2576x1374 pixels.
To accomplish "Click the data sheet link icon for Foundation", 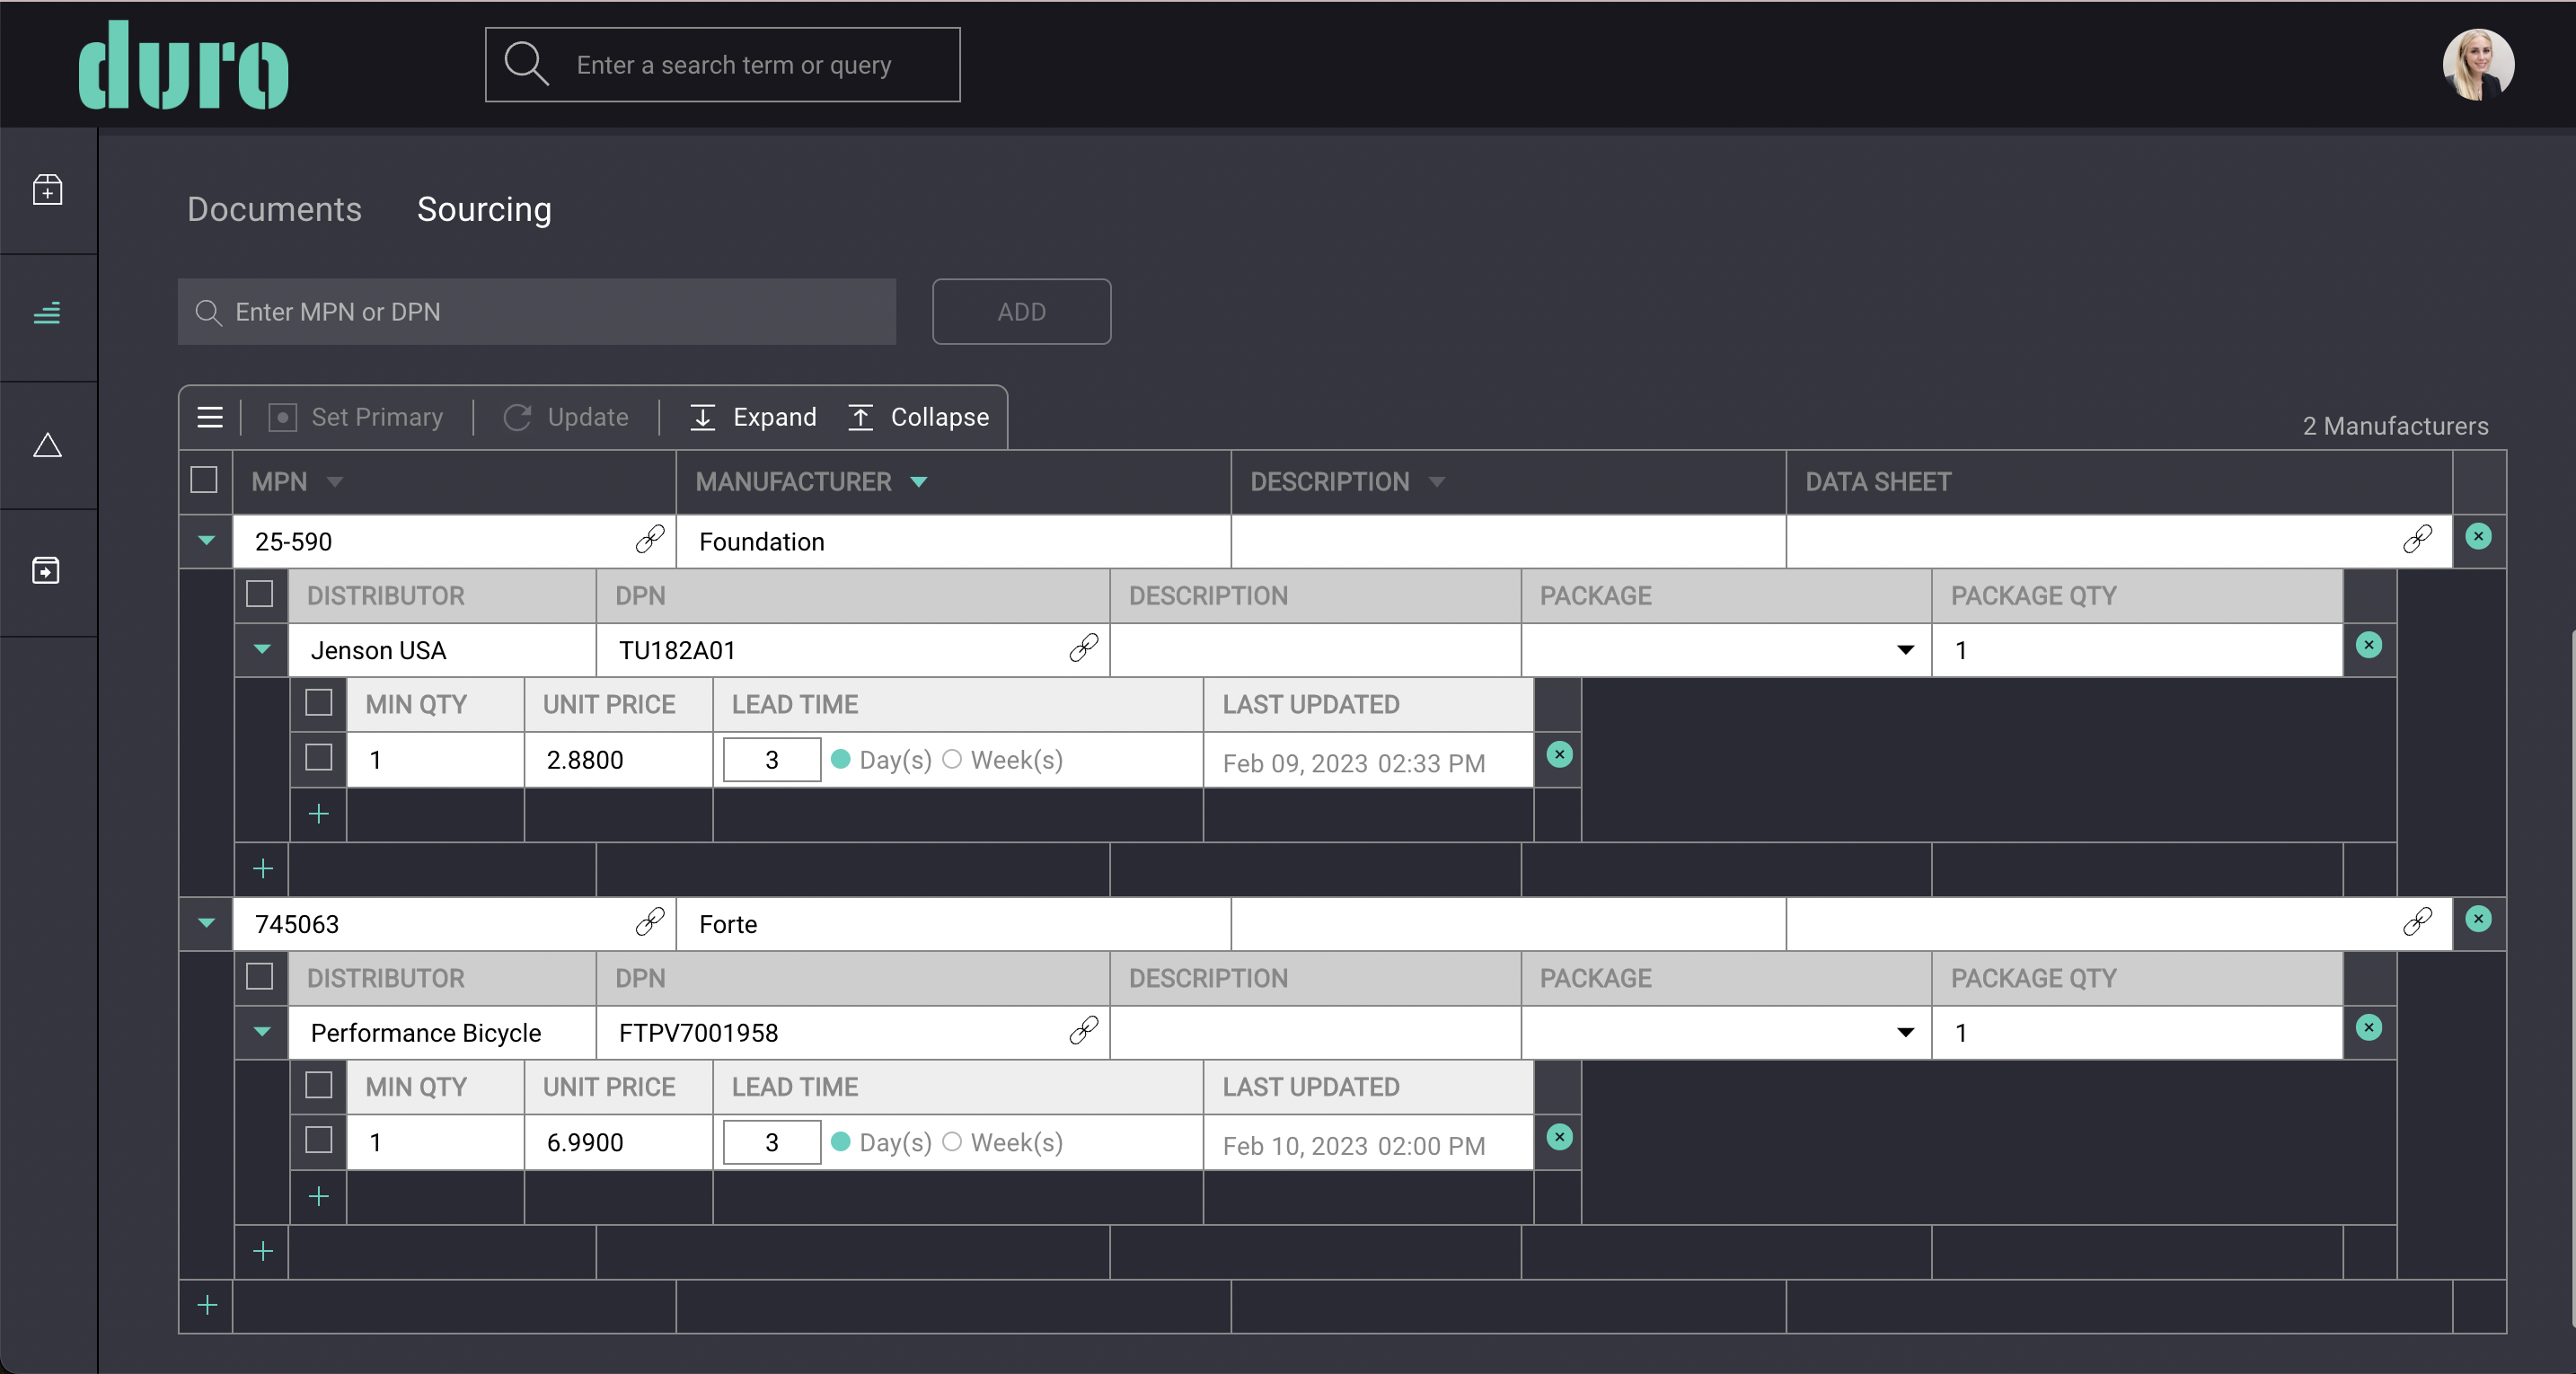I will pos(2417,540).
